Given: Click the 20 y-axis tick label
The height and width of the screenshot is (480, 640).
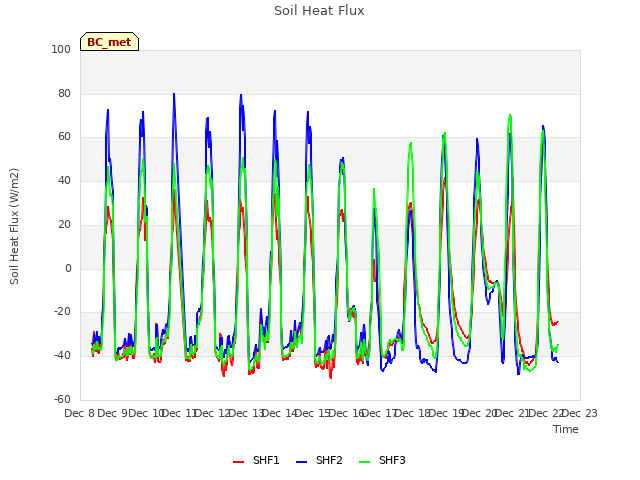Looking at the screenshot, I should (x=64, y=224).
